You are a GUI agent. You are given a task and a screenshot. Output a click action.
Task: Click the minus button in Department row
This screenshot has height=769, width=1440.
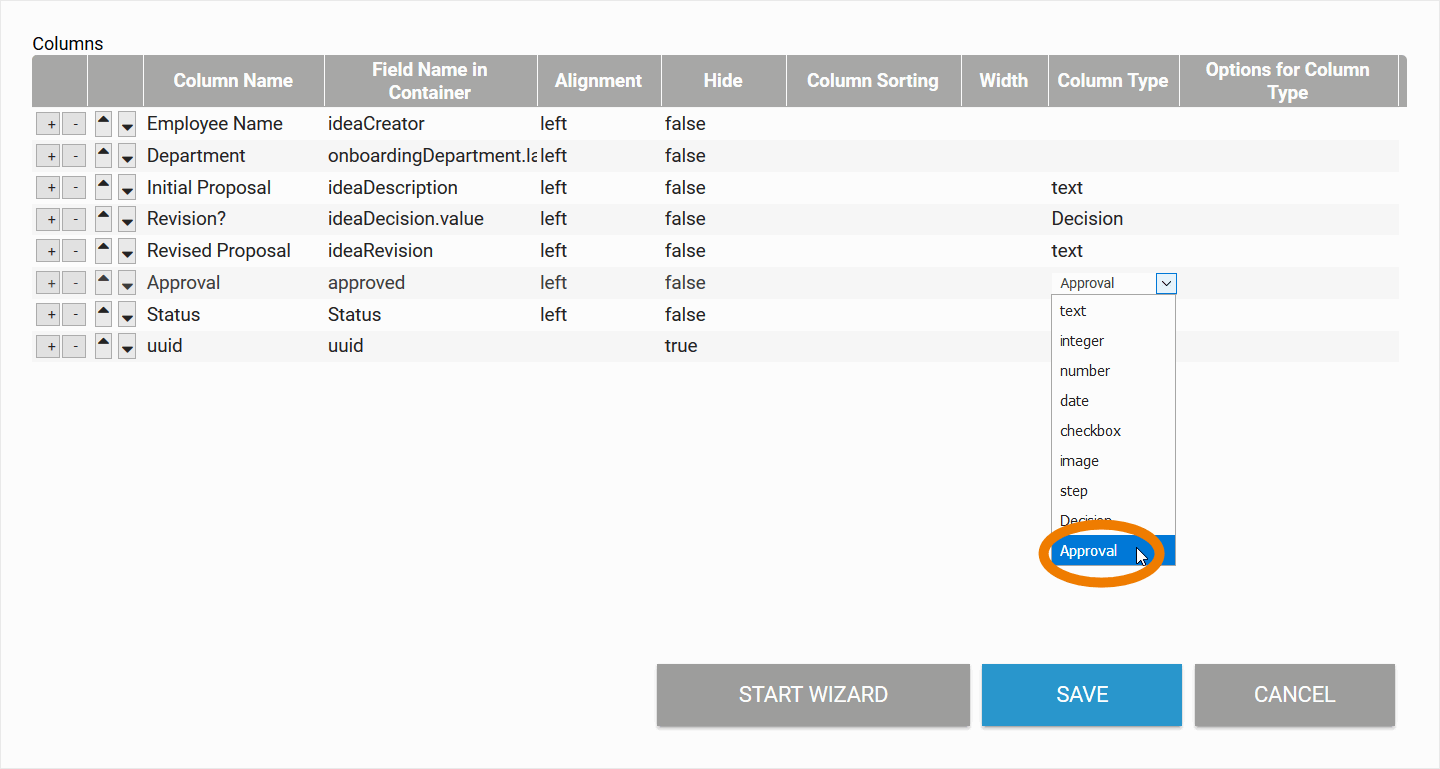74,156
